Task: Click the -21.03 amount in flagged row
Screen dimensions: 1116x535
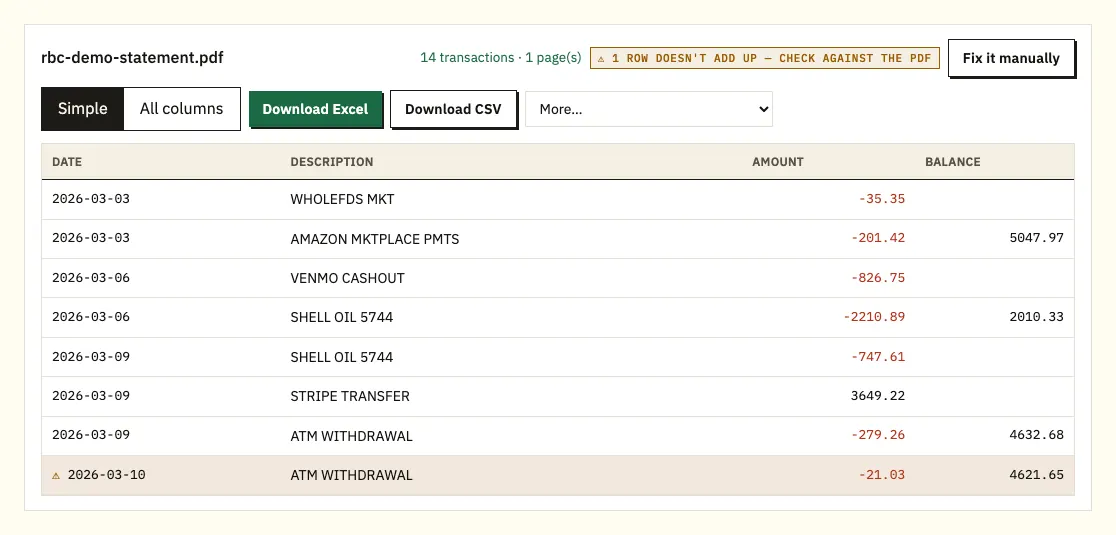Action: [x=882, y=475]
